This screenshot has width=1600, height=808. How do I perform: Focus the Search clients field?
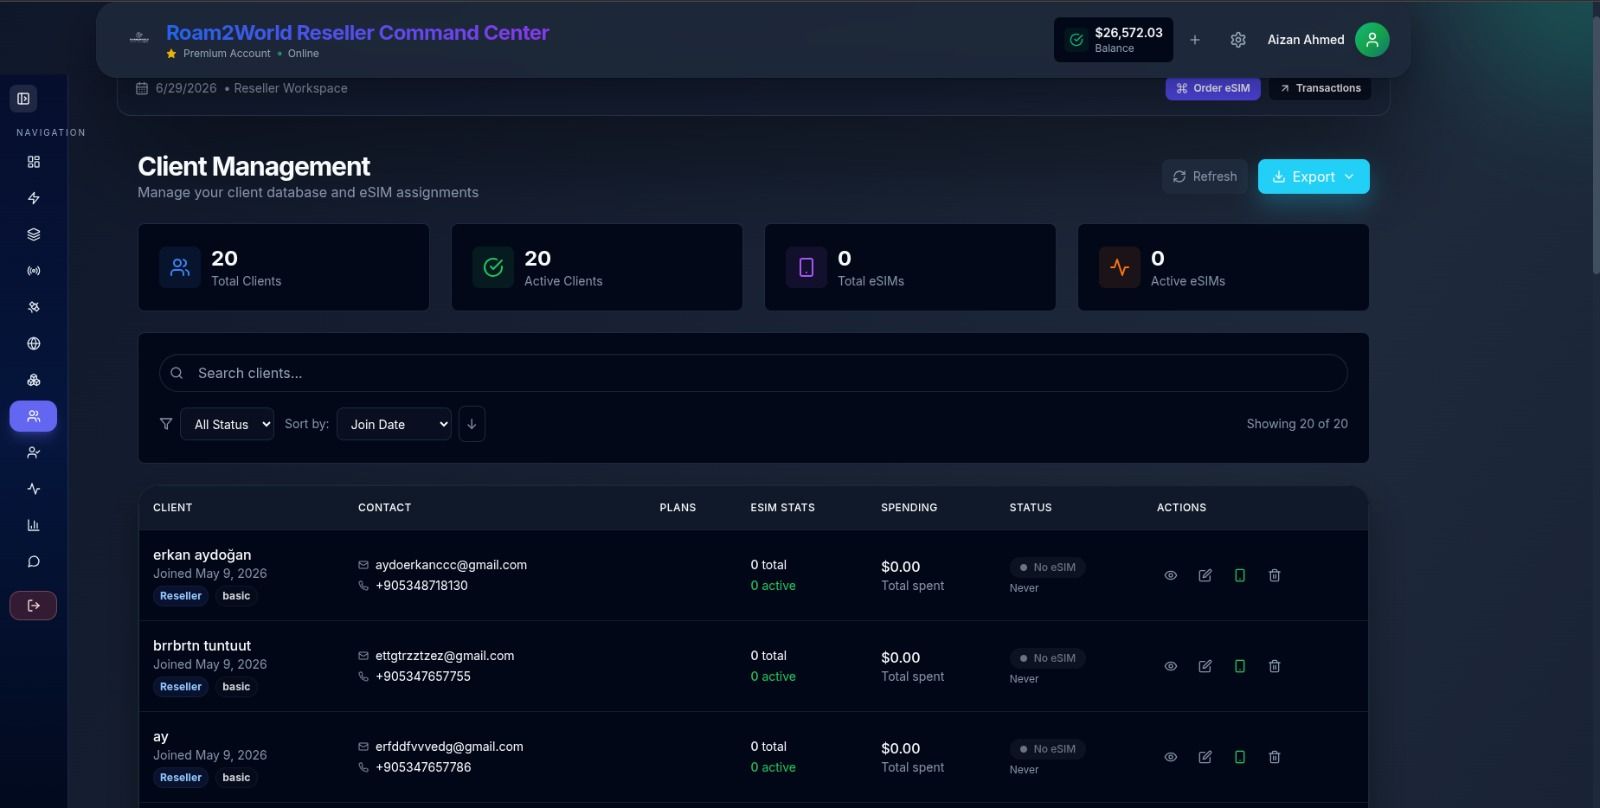point(753,373)
